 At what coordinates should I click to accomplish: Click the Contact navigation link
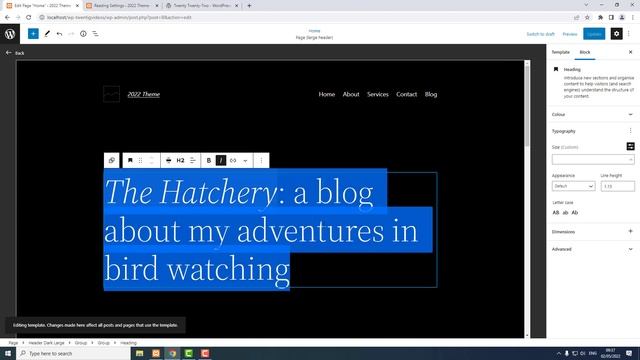[407, 94]
